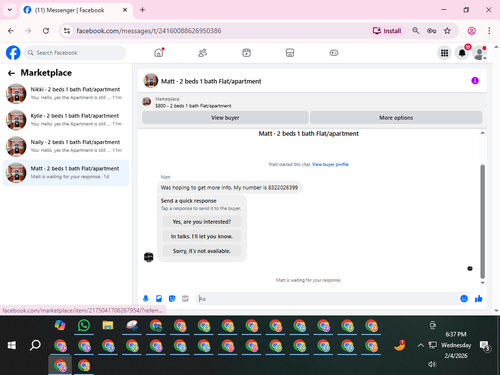Click the taskbar clock and date

coord(456,345)
